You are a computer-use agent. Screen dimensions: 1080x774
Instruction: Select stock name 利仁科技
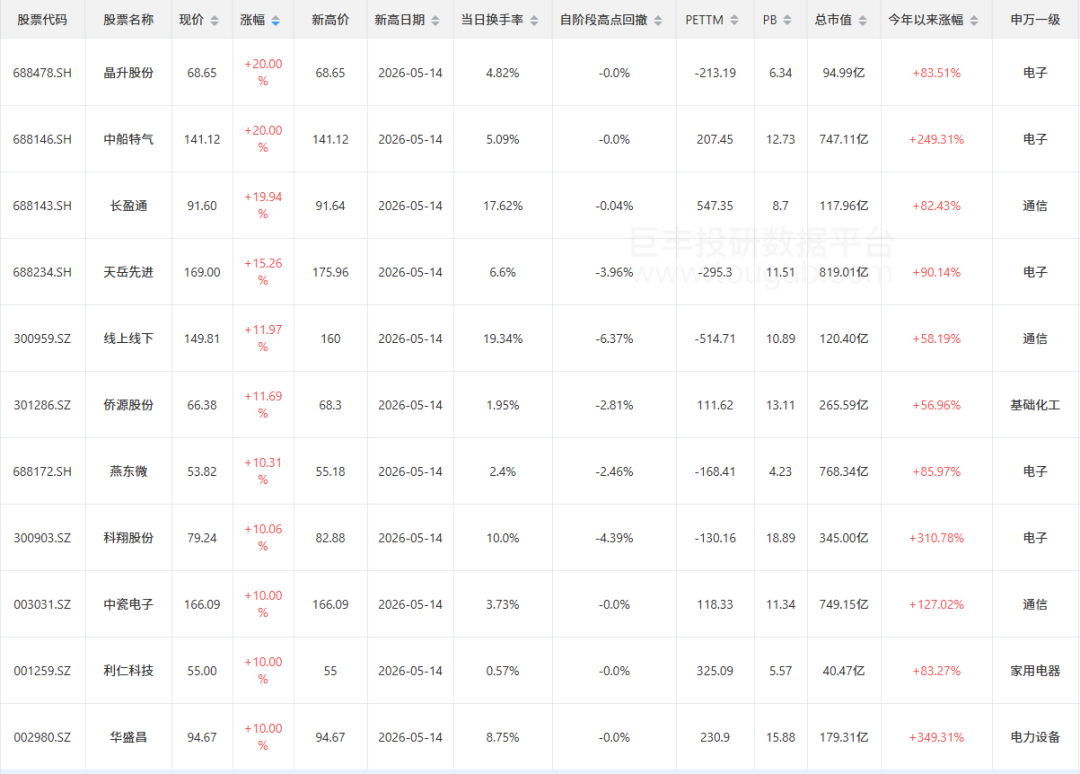[128, 671]
